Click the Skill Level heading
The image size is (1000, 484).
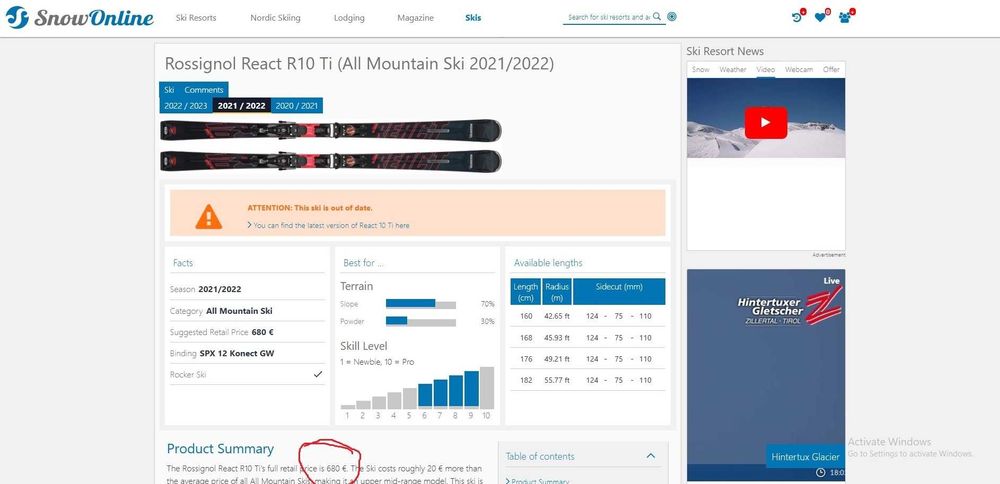pyautogui.click(x=364, y=346)
